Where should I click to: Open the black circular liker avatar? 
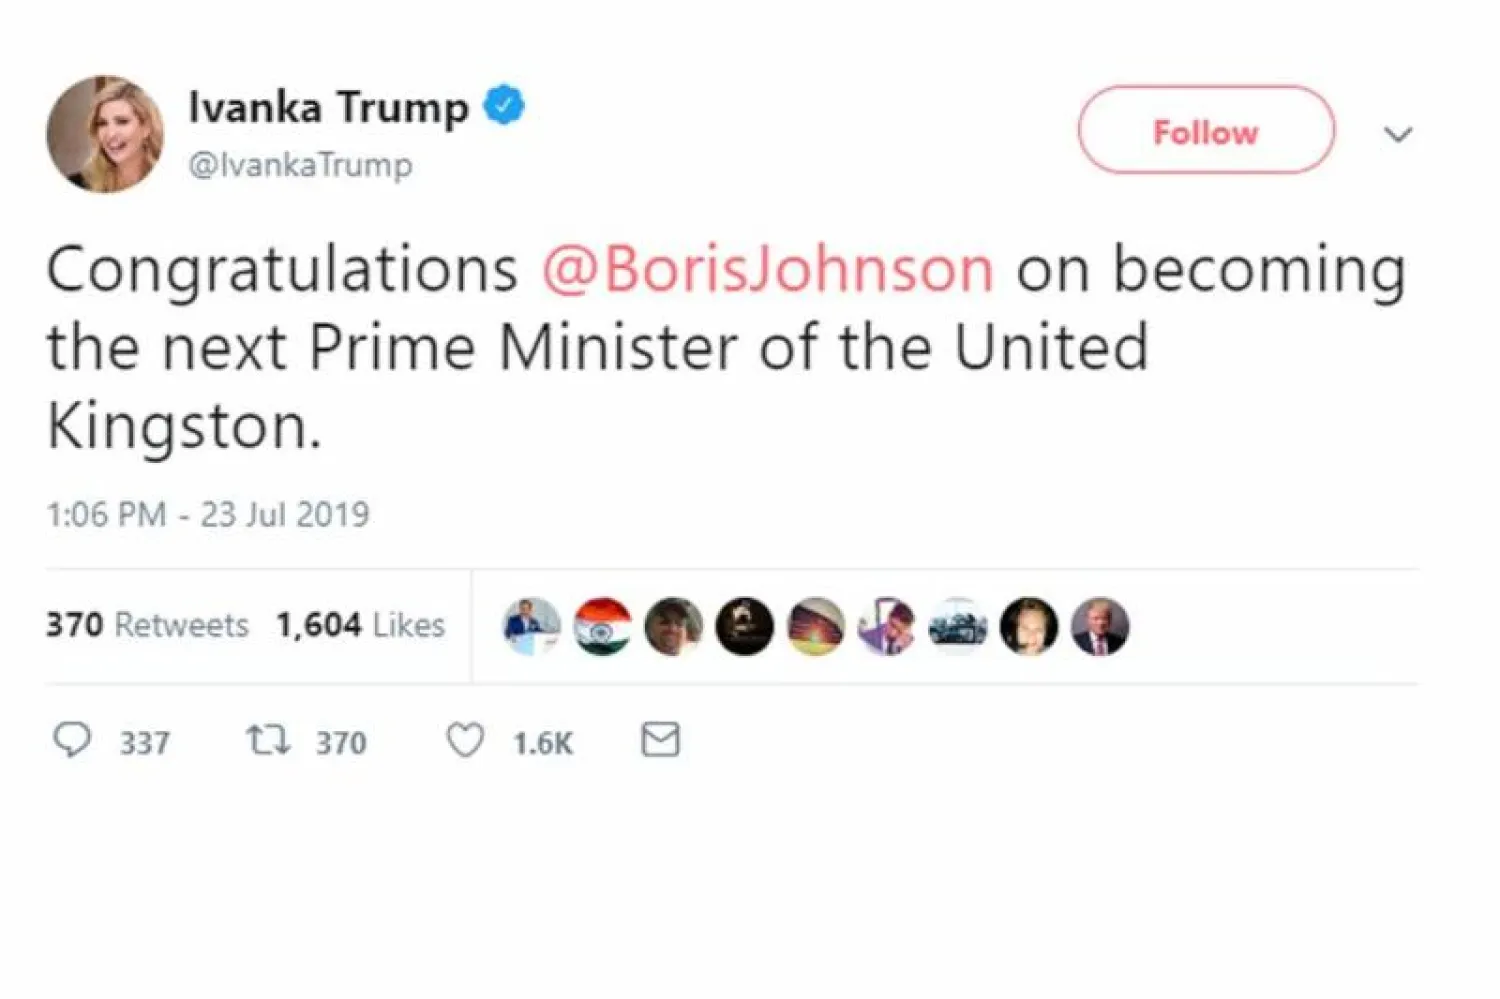coord(745,626)
